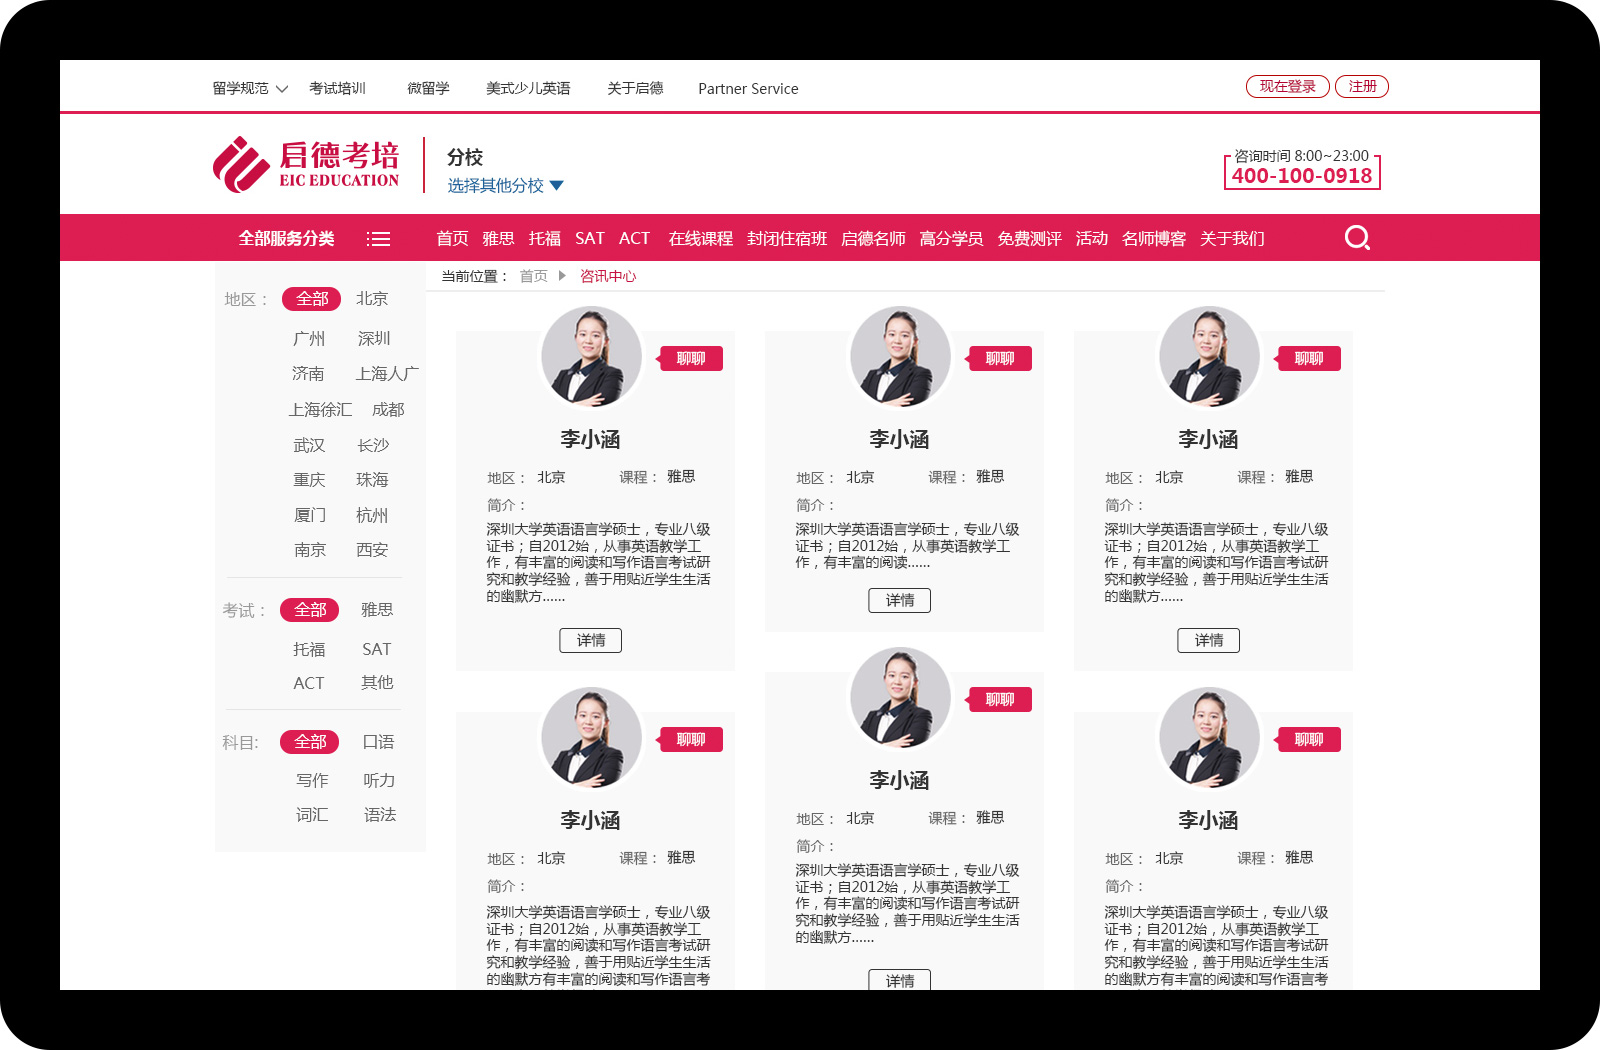
Task: Open 详情 on the top-right teacher card
Action: pos(1209,640)
